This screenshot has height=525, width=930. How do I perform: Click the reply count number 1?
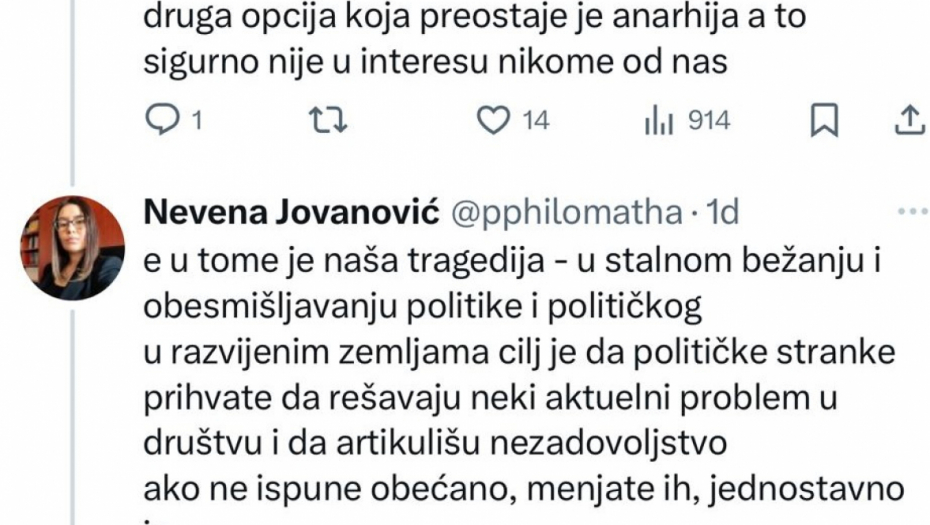tap(197, 122)
